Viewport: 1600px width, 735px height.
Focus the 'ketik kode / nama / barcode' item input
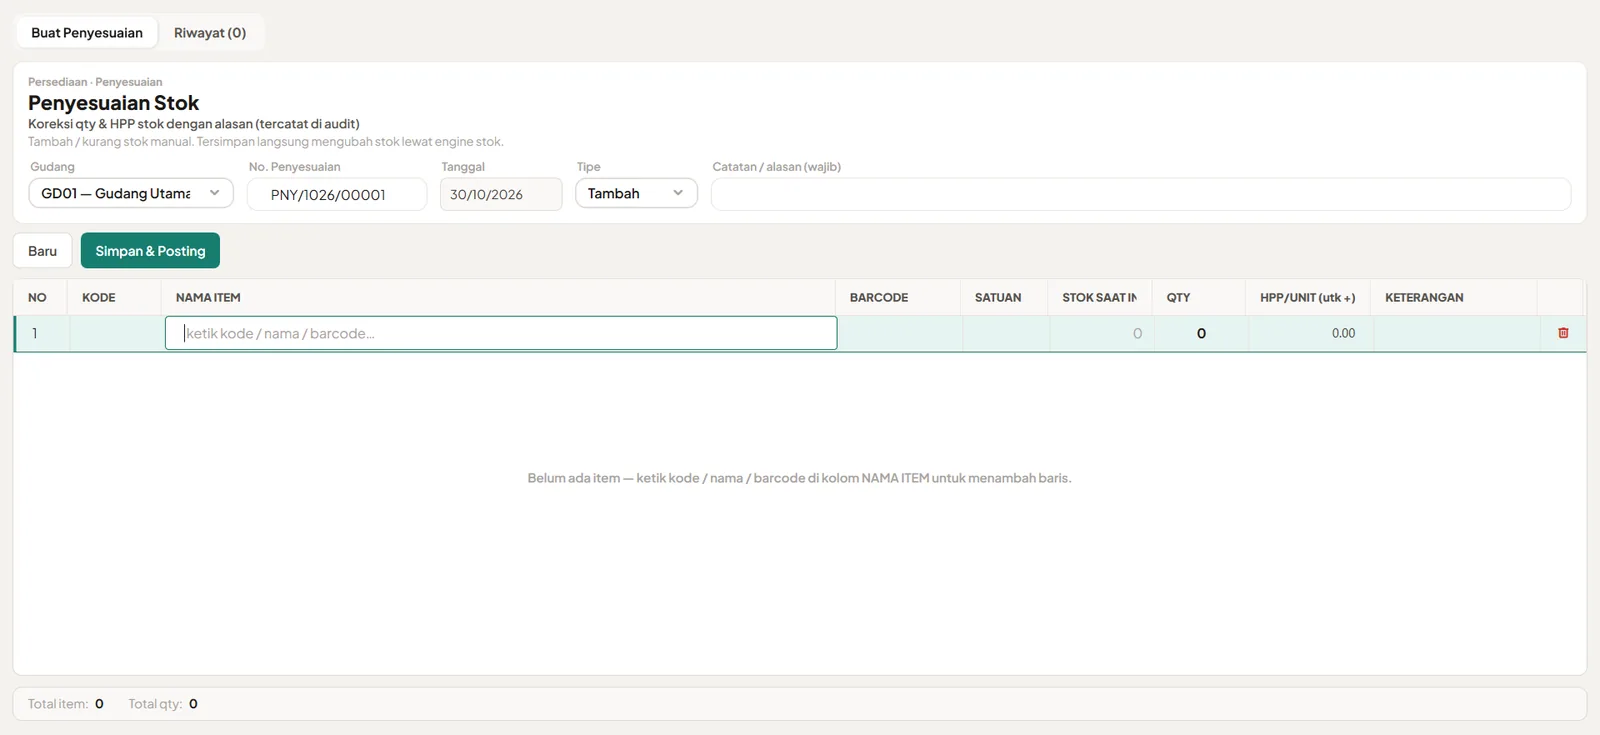[501, 333]
